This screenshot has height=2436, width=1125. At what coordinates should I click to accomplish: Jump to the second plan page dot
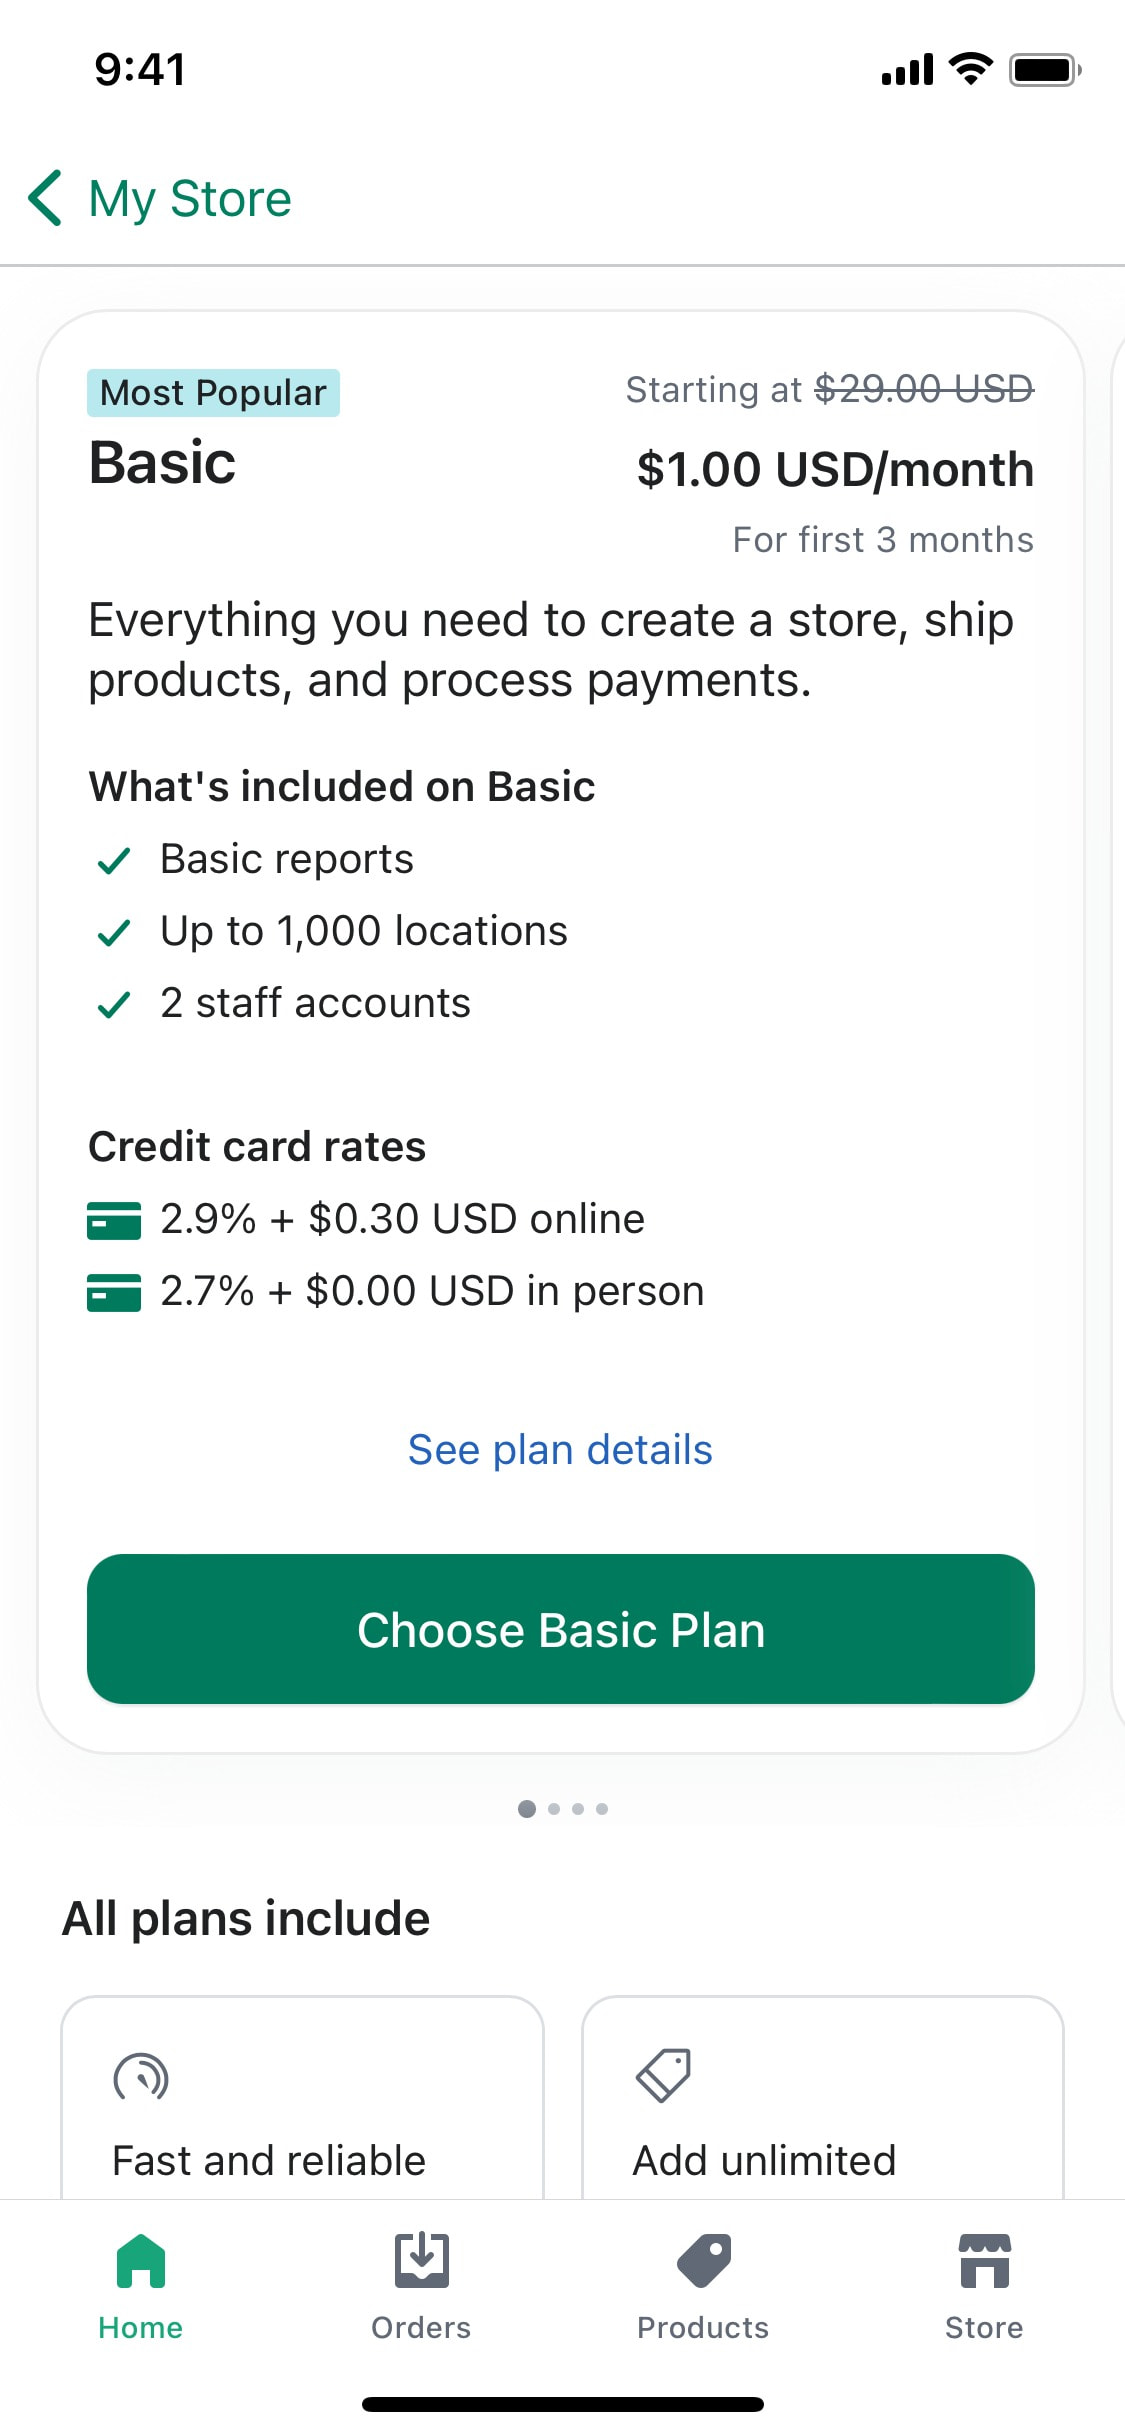point(554,1809)
